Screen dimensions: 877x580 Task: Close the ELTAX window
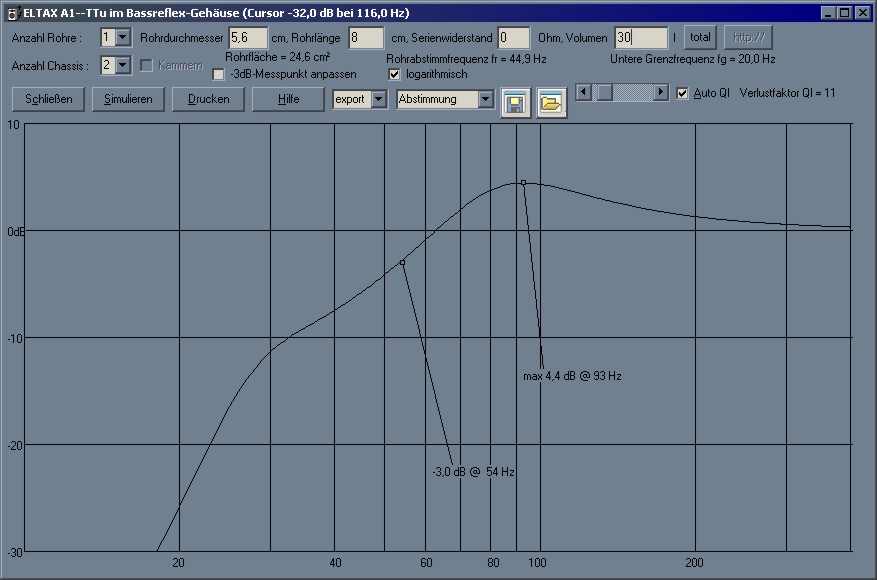863,12
